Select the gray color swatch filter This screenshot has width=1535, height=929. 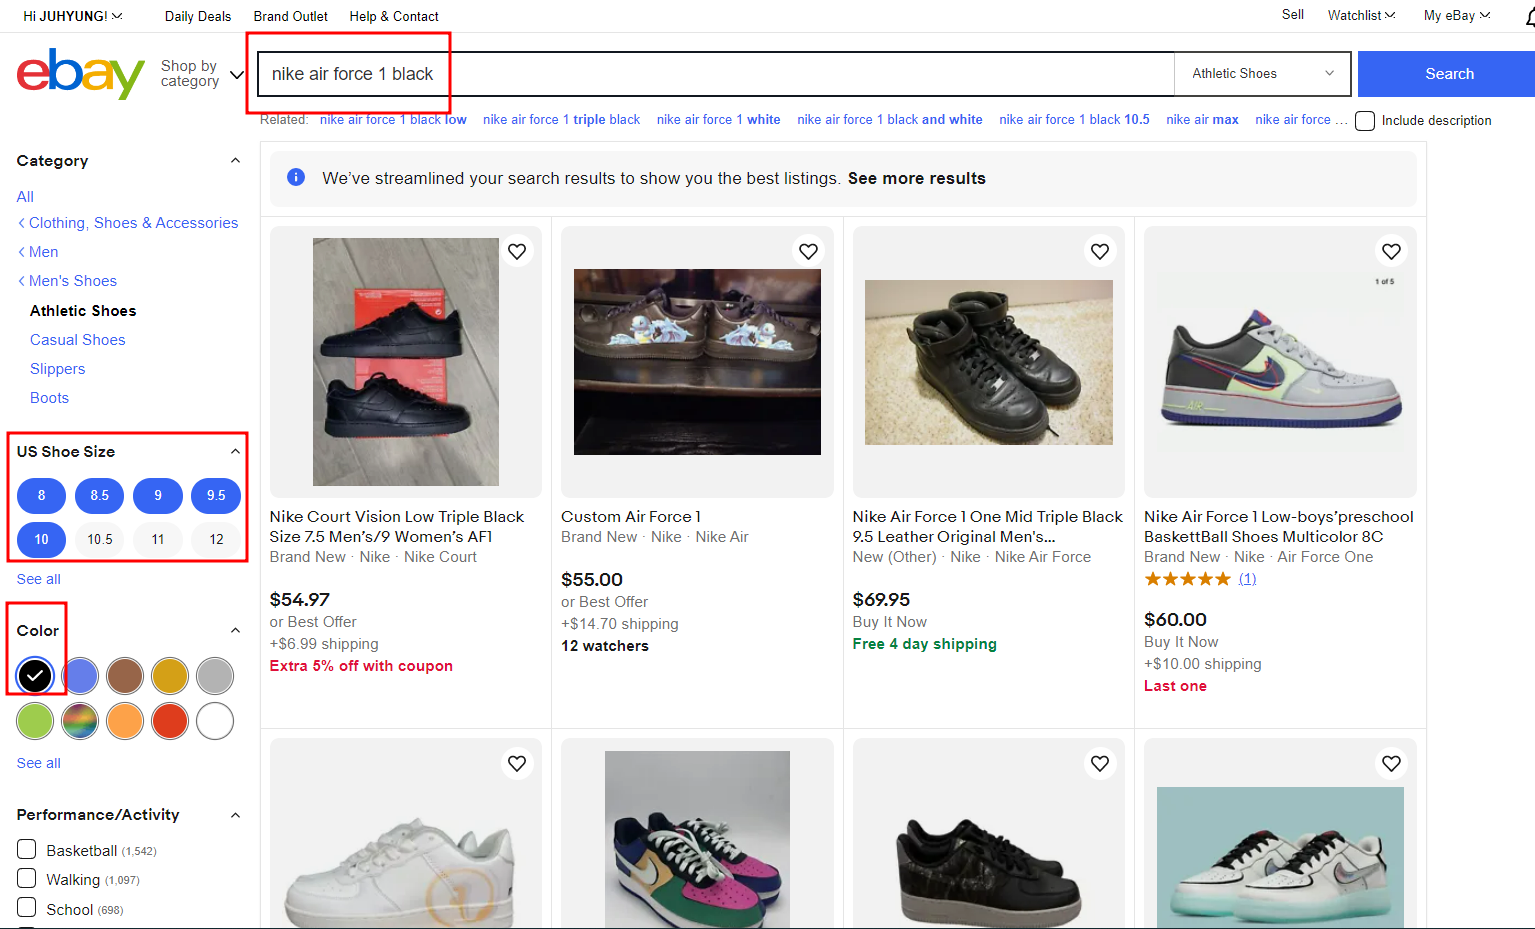pyautogui.click(x=215, y=676)
